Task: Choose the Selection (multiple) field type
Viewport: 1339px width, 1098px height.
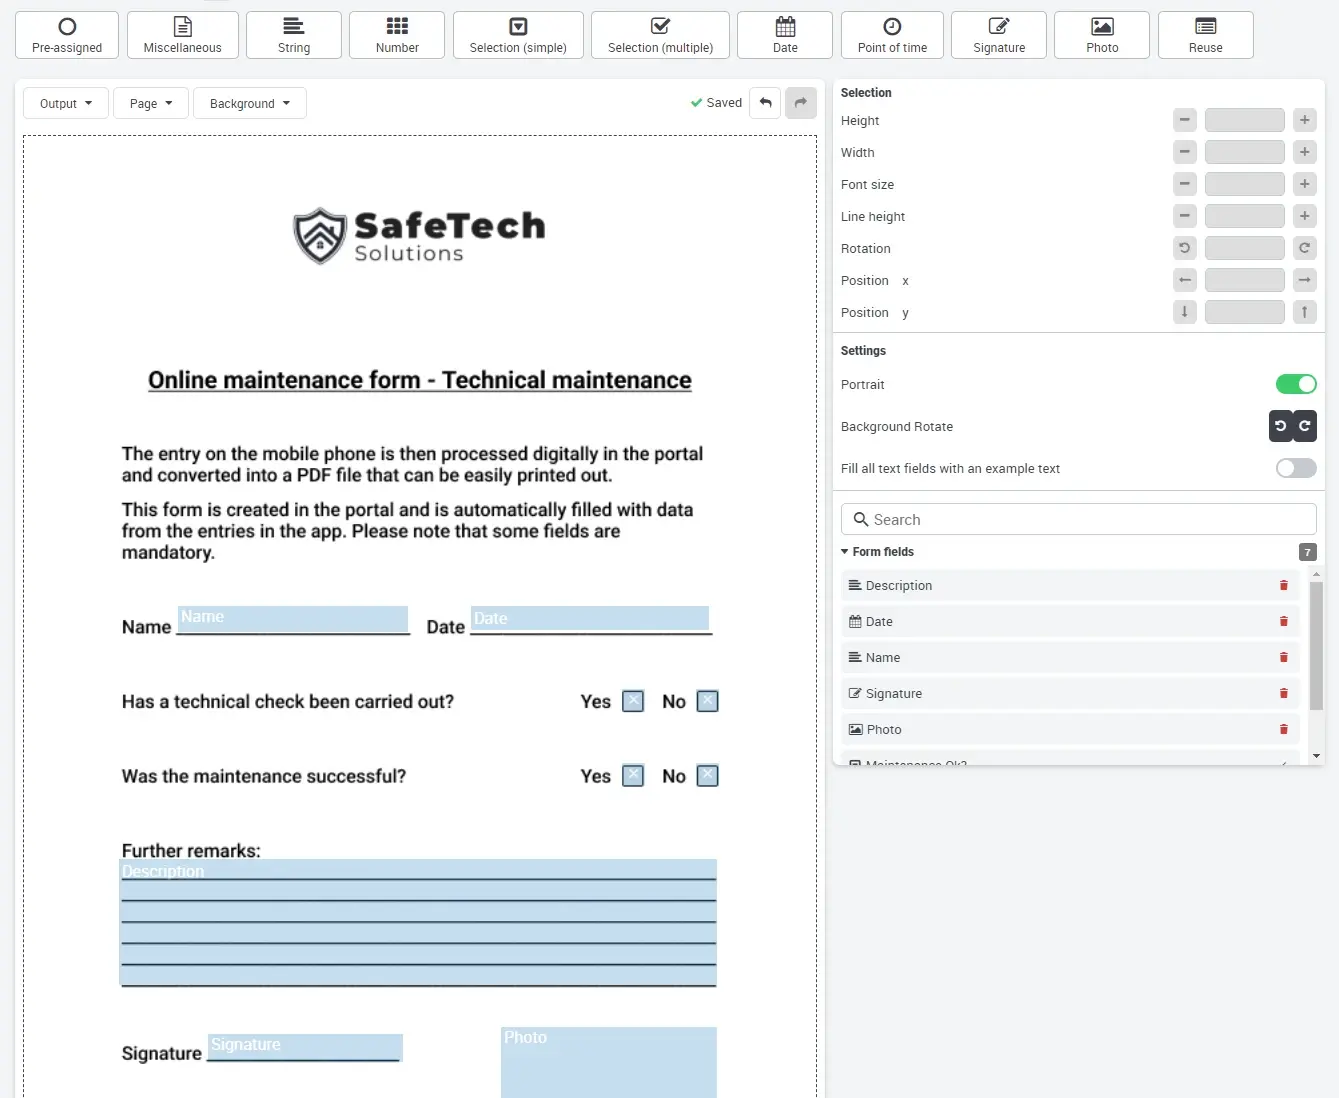Action: pyautogui.click(x=659, y=35)
